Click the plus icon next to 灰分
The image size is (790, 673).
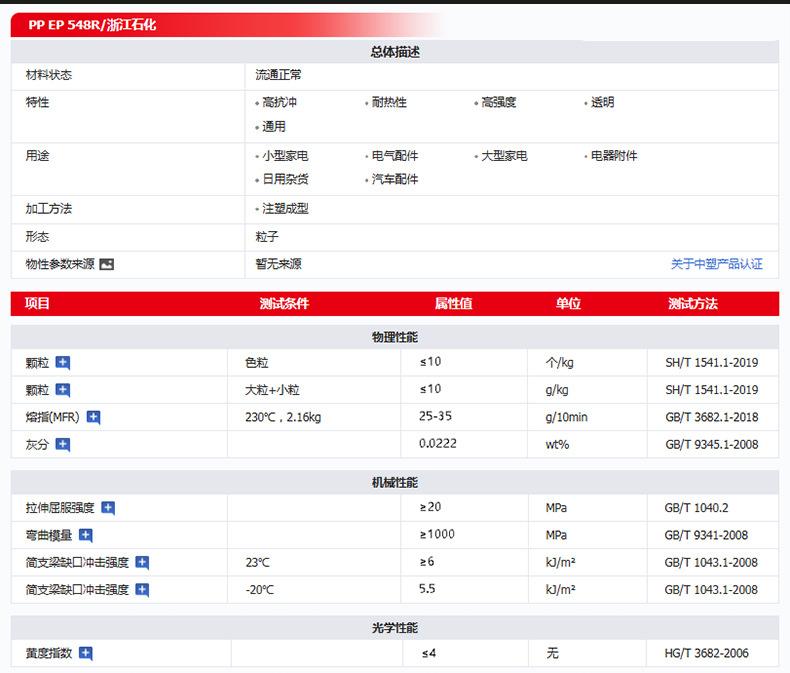[63, 445]
